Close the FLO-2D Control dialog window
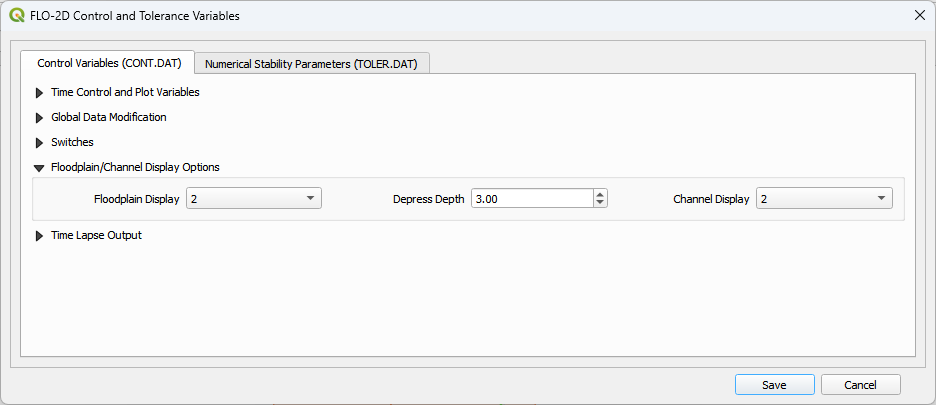Image resolution: width=936 pixels, height=405 pixels. (x=919, y=16)
